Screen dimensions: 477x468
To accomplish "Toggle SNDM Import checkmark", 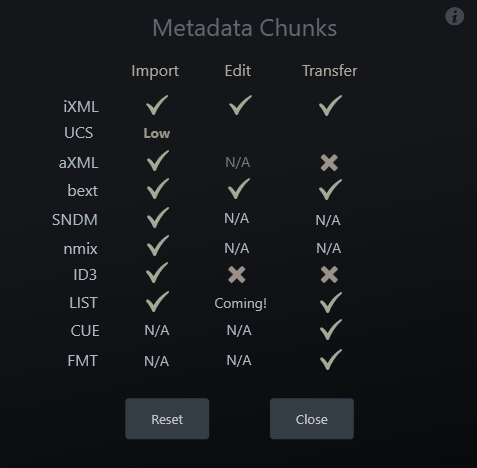I will (x=158, y=217).
